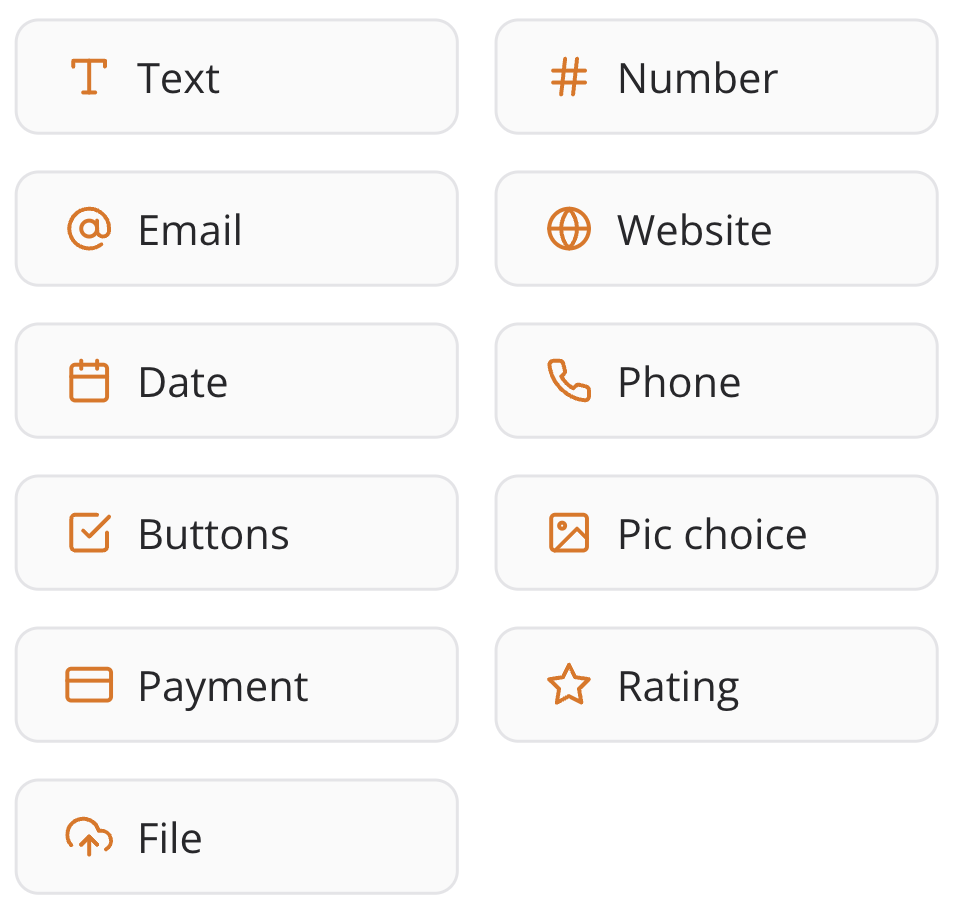Image resolution: width=954 pixels, height=916 pixels.
Task: Click the at-sign Email icon
Action: (x=89, y=229)
